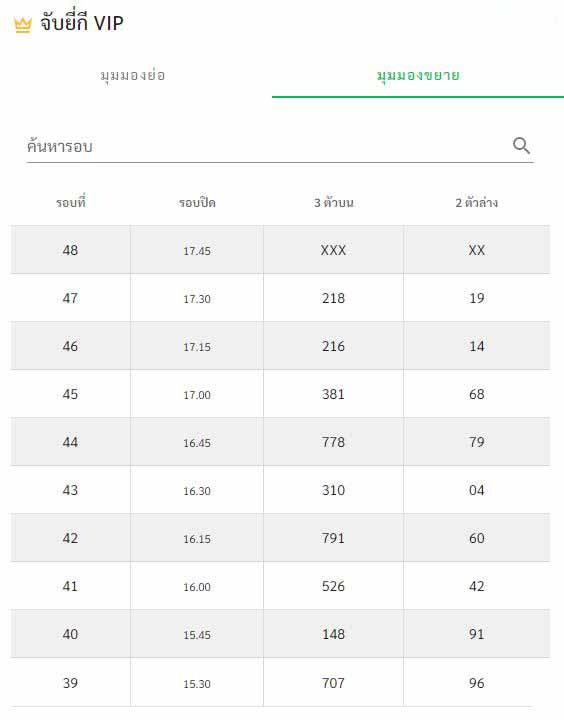This screenshot has height=720, width=564.
Task: Click closing time 17.30 cell
Action: 197,299
